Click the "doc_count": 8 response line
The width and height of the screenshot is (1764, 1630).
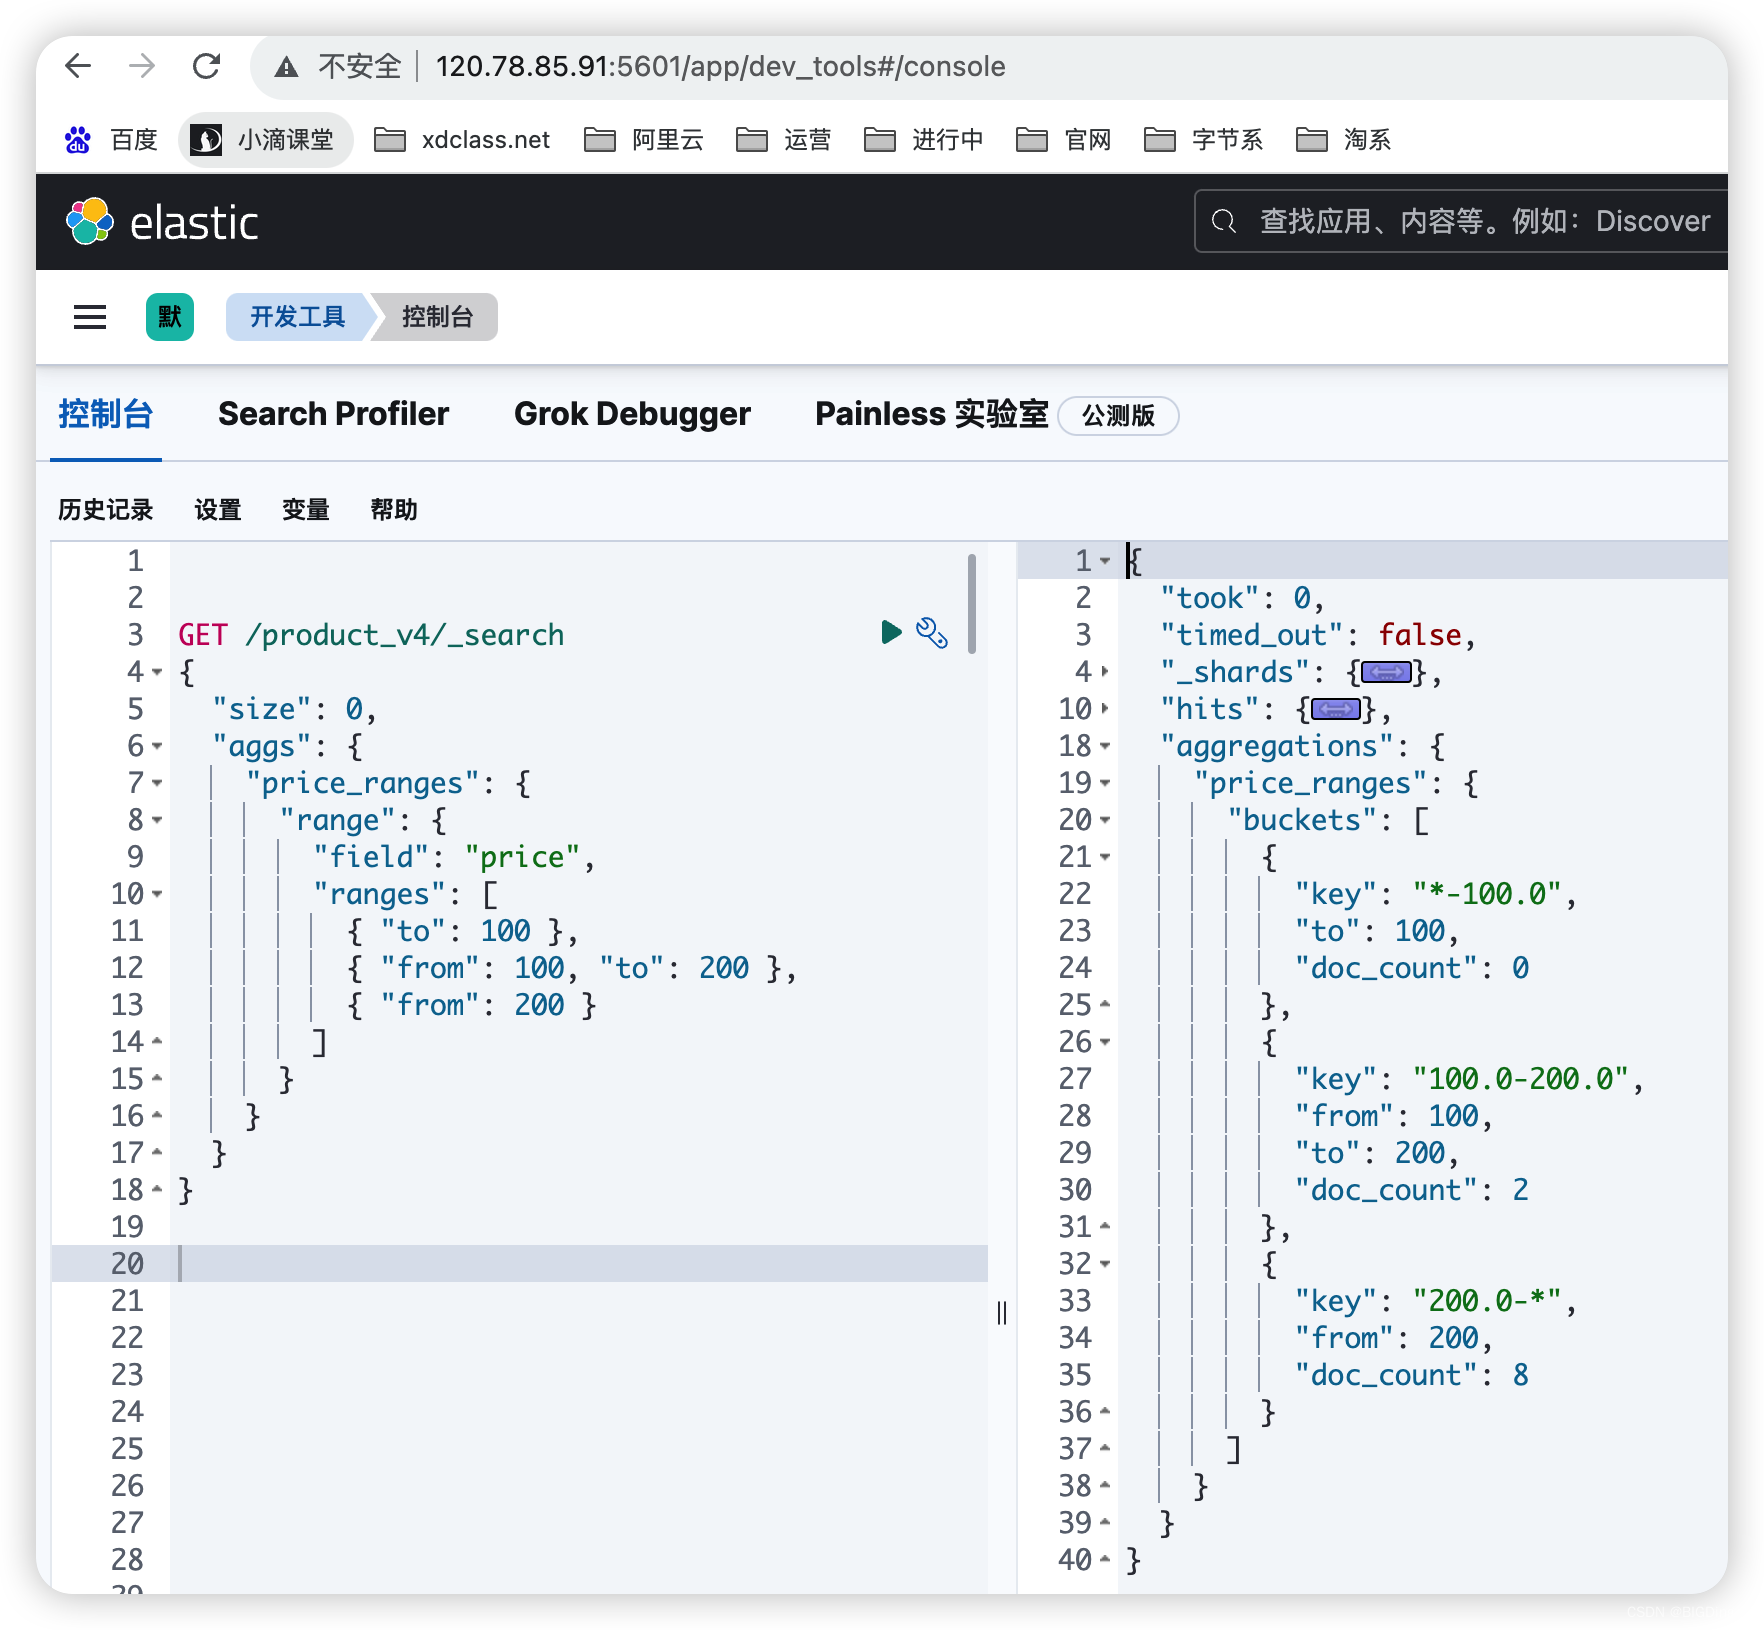point(1411,1375)
